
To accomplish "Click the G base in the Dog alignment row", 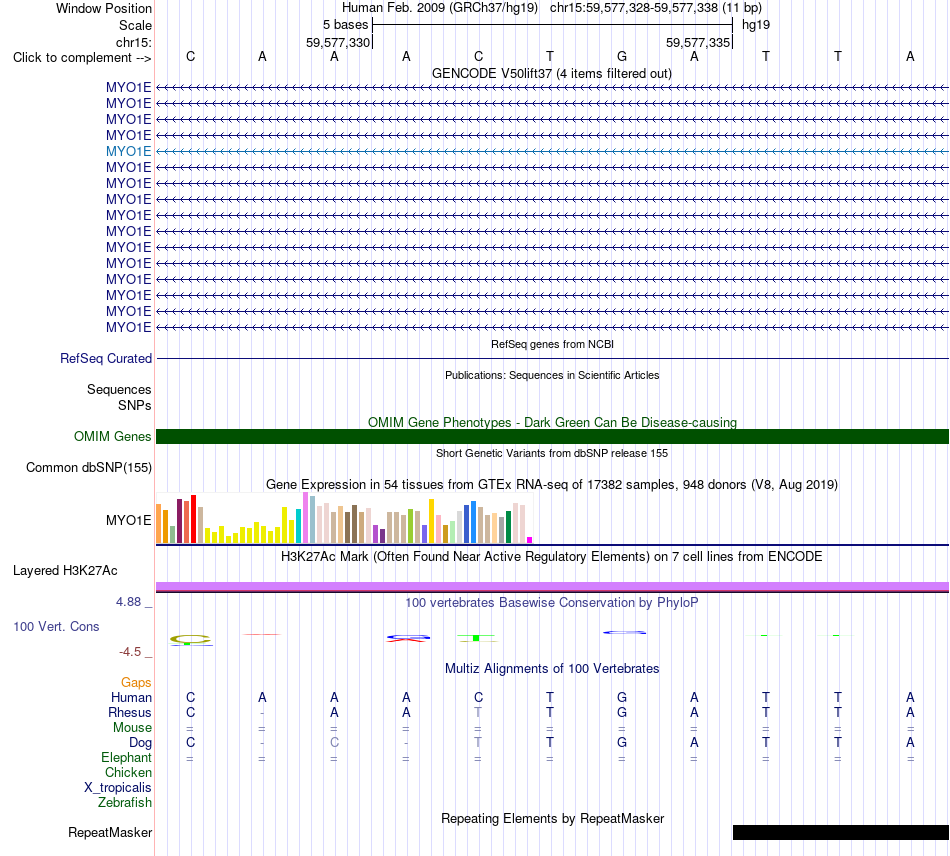I will pyautogui.click(x=622, y=743).
